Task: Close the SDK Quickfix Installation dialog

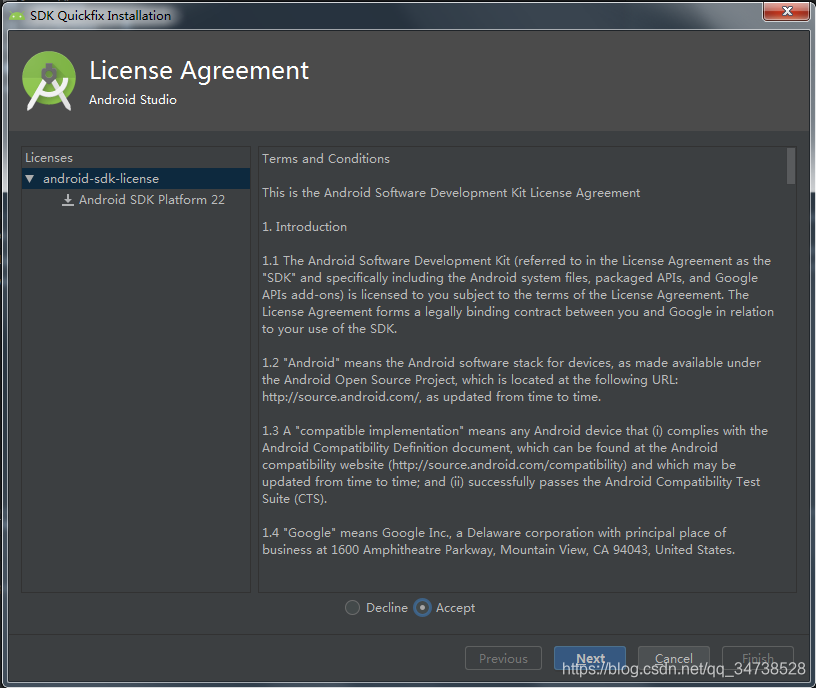Action: pos(786,11)
